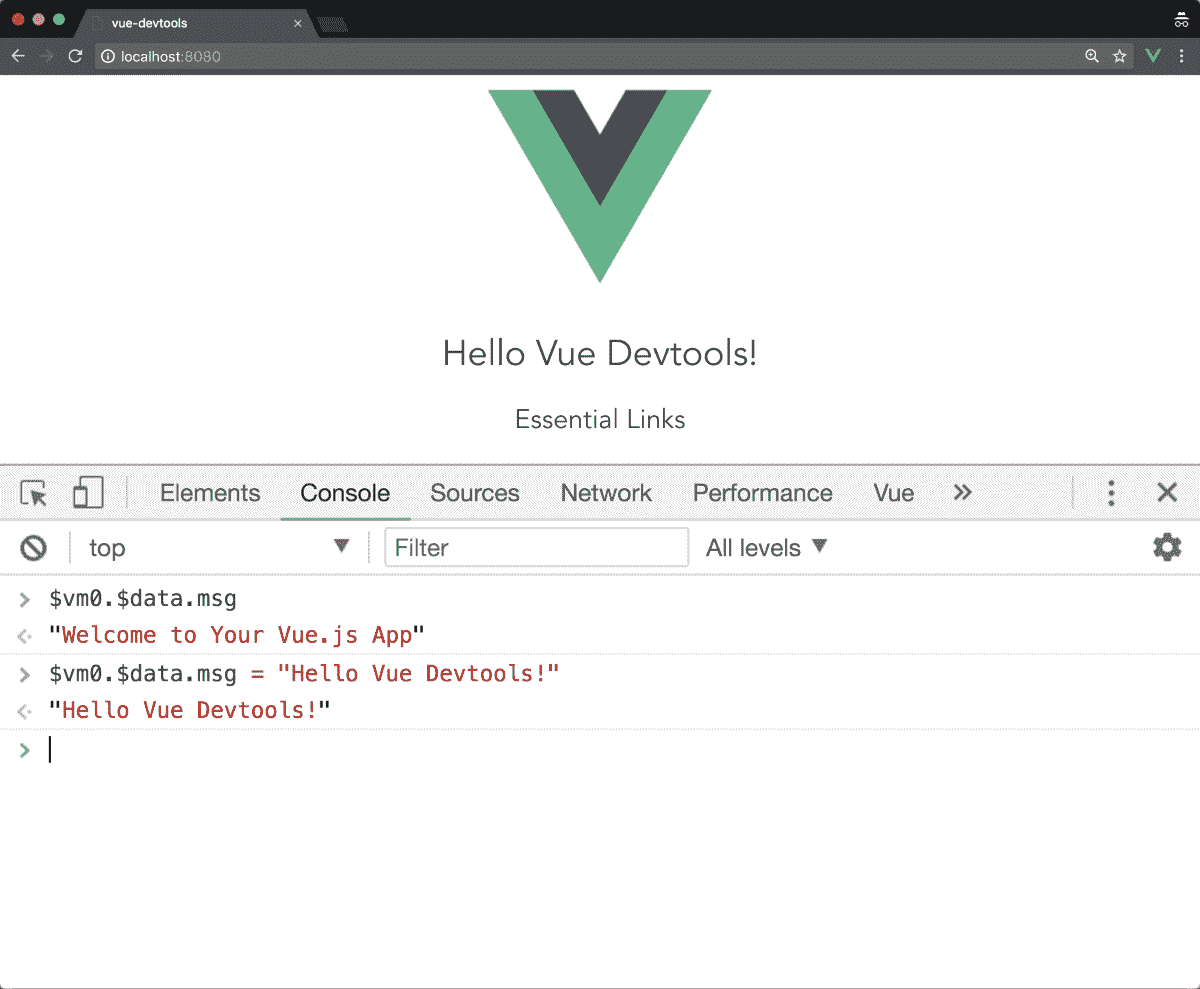Screen dimensions: 1200x989
Task: Open the All levels log dropdown
Action: 767,547
